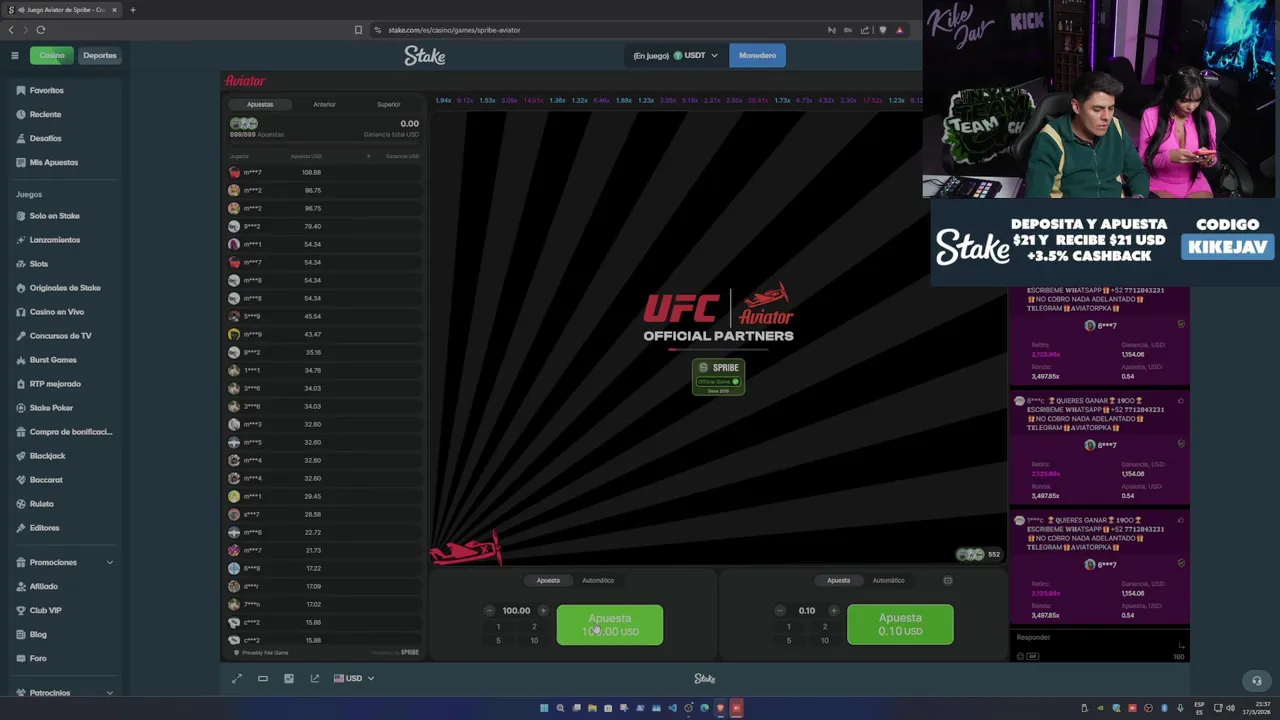Open game live stats icon
The width and height of the screenshot is (1280, 720).
[x=289, y=678]
